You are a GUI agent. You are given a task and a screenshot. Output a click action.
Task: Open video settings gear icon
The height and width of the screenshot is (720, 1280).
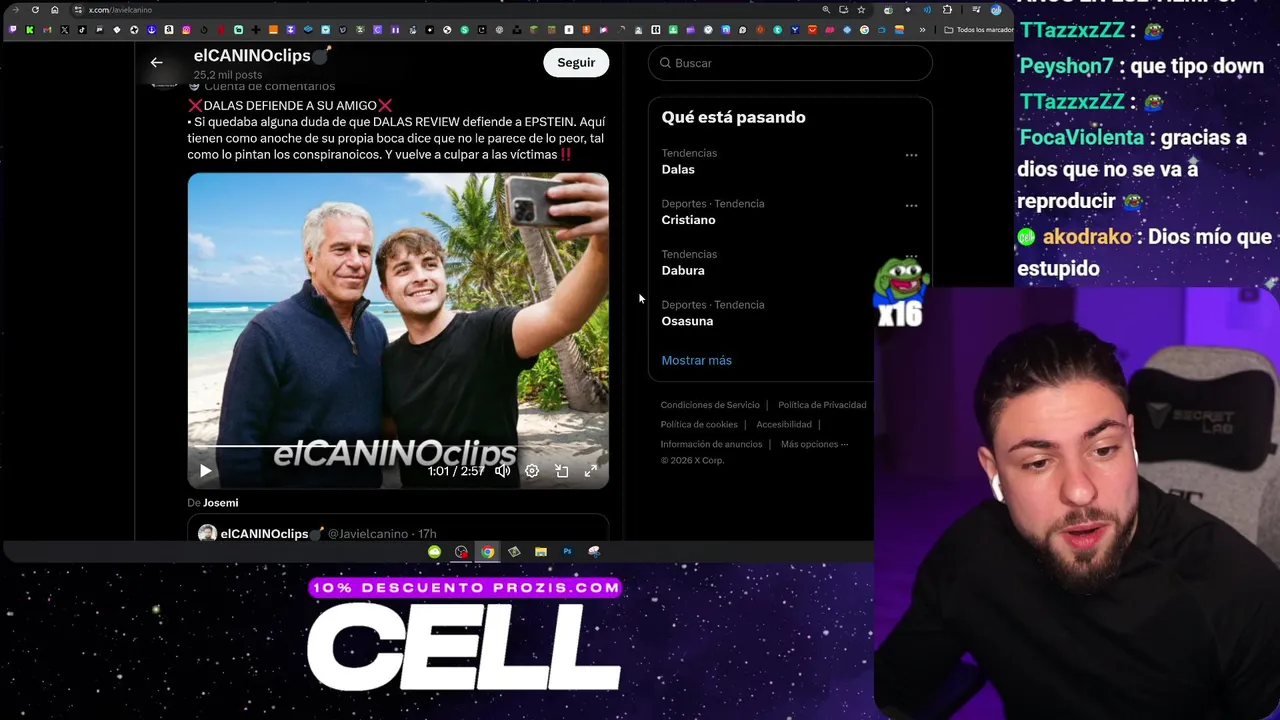pyautogui.click(x=532, y=471)
